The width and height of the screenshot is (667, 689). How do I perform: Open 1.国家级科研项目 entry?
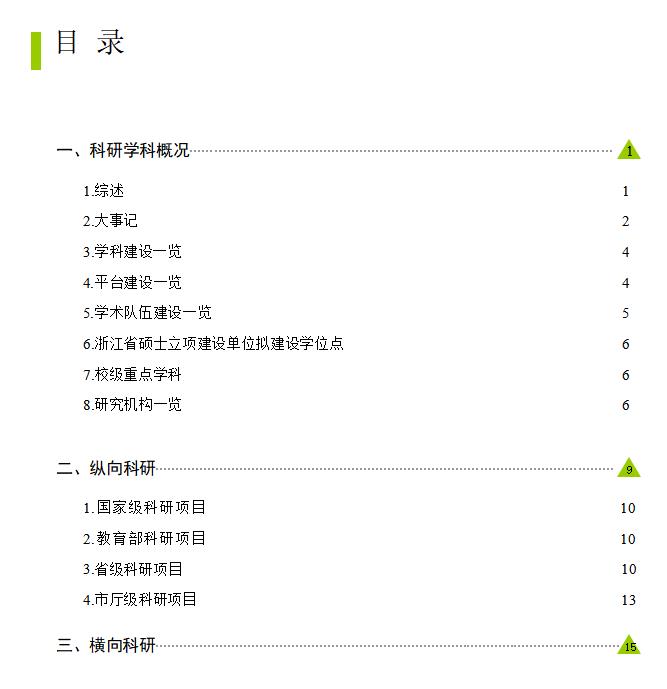[x=145, y=508]
